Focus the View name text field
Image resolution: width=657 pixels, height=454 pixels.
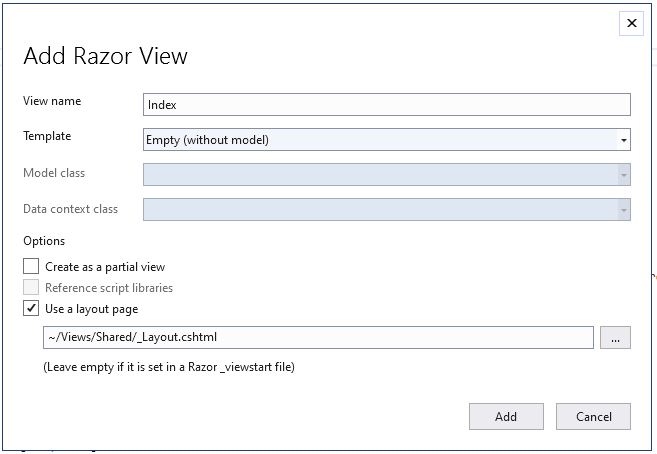[x=386, y=104]
